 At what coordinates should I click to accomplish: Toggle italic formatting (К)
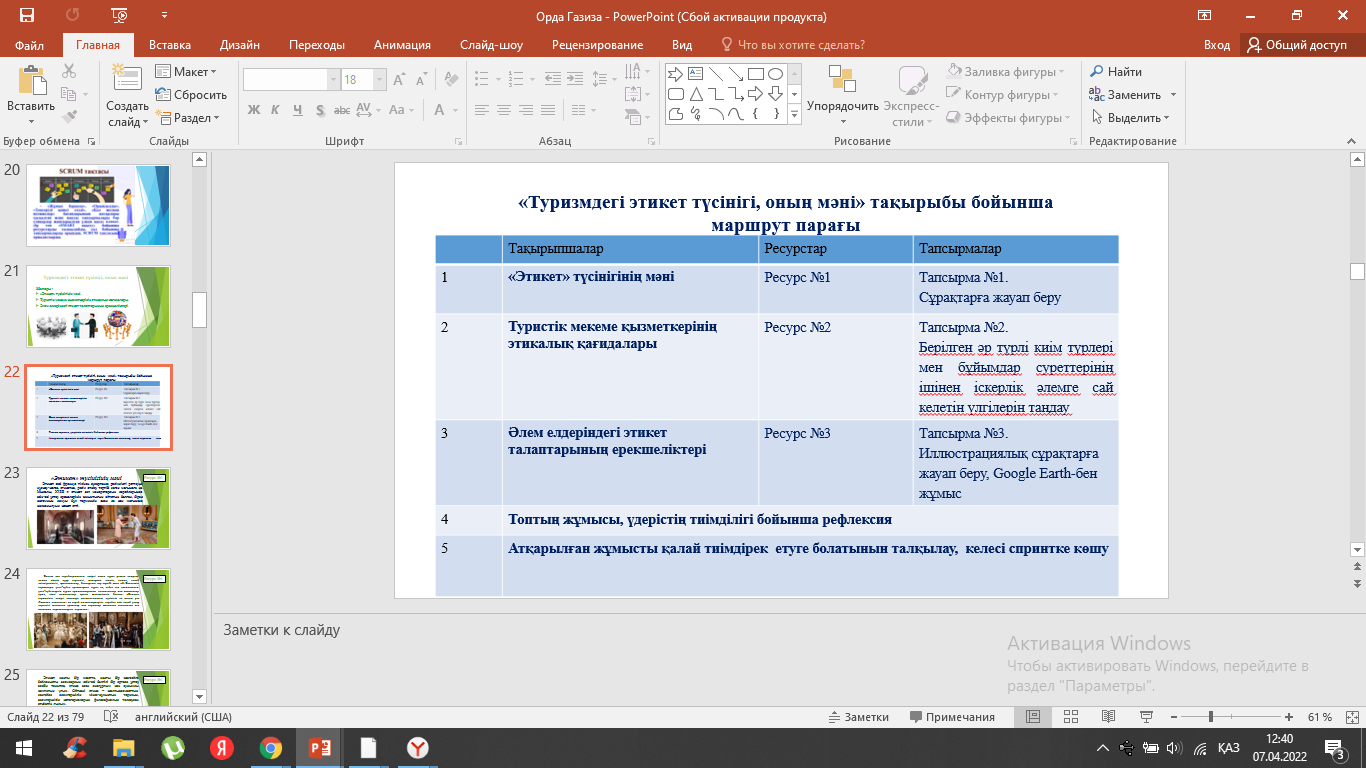tap(276, 110)
